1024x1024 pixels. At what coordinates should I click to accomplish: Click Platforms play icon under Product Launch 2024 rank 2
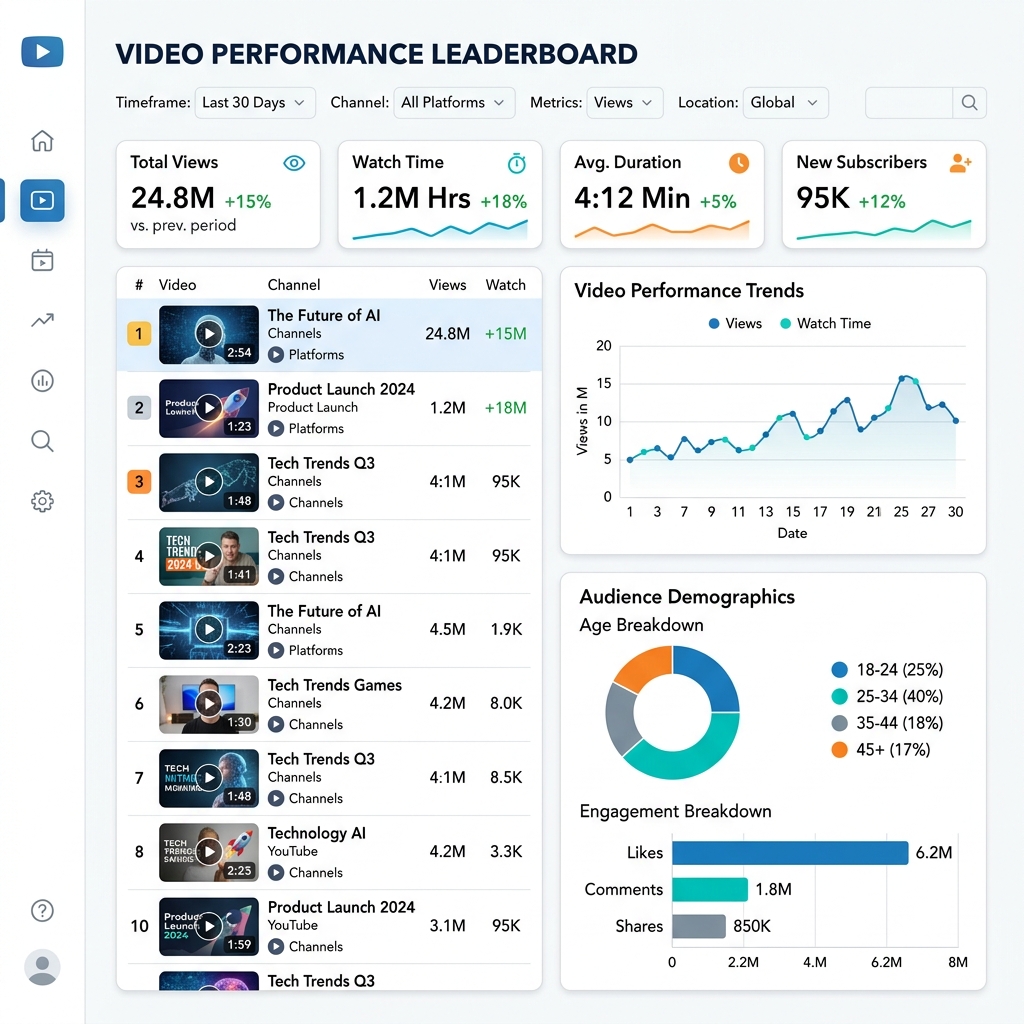pyautogui.click(x=276, y=428)
